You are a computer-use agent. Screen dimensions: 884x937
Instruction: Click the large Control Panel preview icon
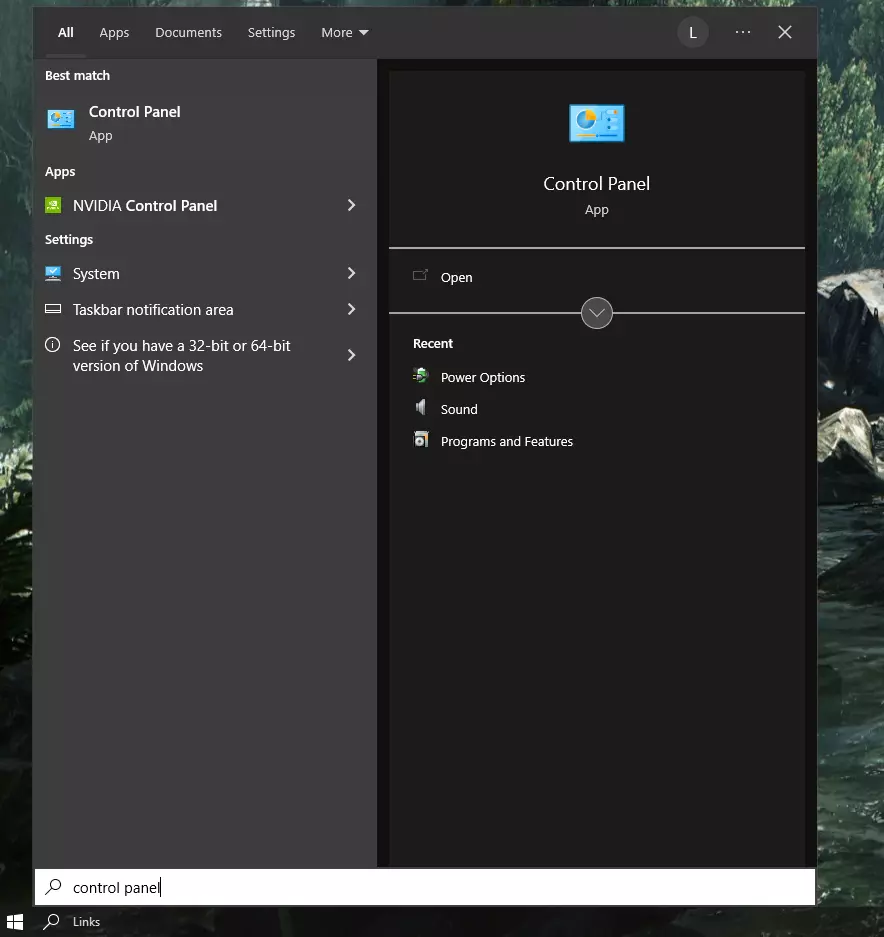tap(596, 124)
